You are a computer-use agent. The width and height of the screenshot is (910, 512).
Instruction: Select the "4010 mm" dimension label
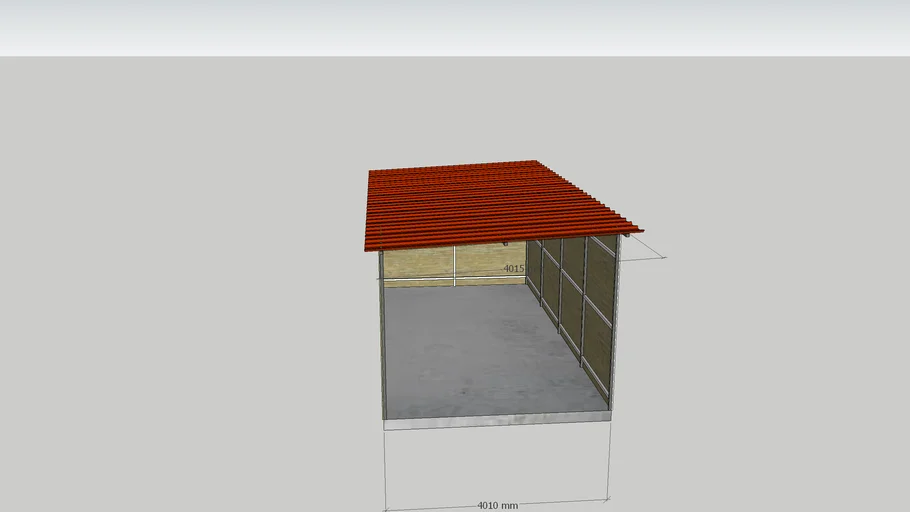click(x=497, y=505)
